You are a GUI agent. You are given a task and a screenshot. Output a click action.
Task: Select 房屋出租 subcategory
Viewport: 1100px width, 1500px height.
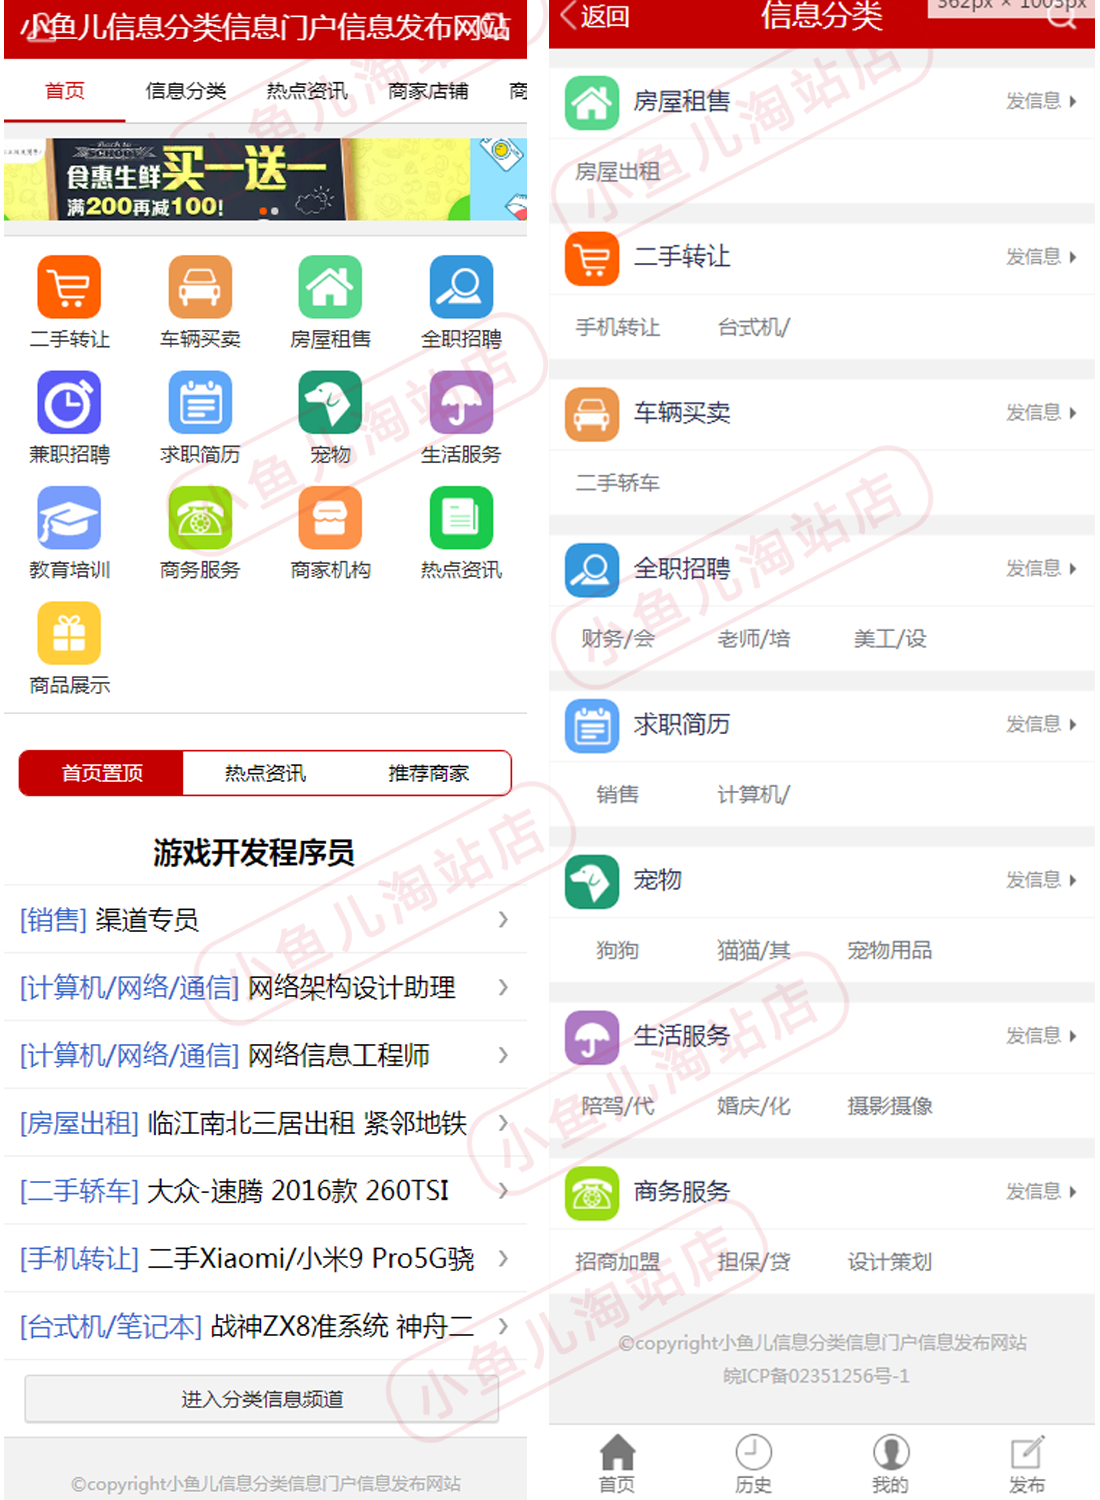(617, 172)
